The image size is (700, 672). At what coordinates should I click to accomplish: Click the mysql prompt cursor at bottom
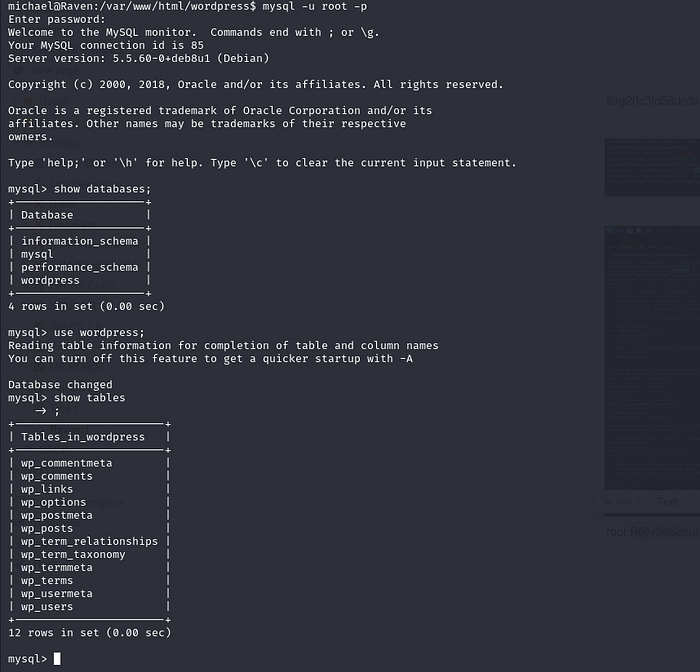click(57, 658)
